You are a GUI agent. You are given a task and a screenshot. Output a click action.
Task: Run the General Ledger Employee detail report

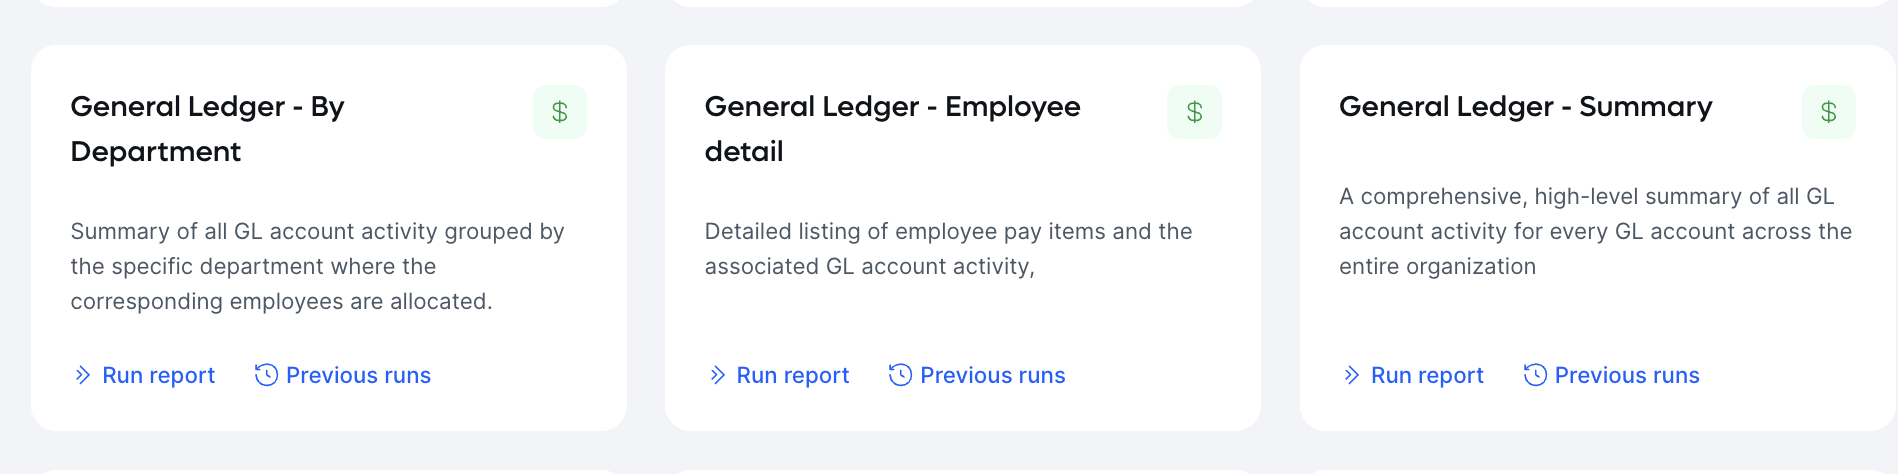click(x=779, y=375)
